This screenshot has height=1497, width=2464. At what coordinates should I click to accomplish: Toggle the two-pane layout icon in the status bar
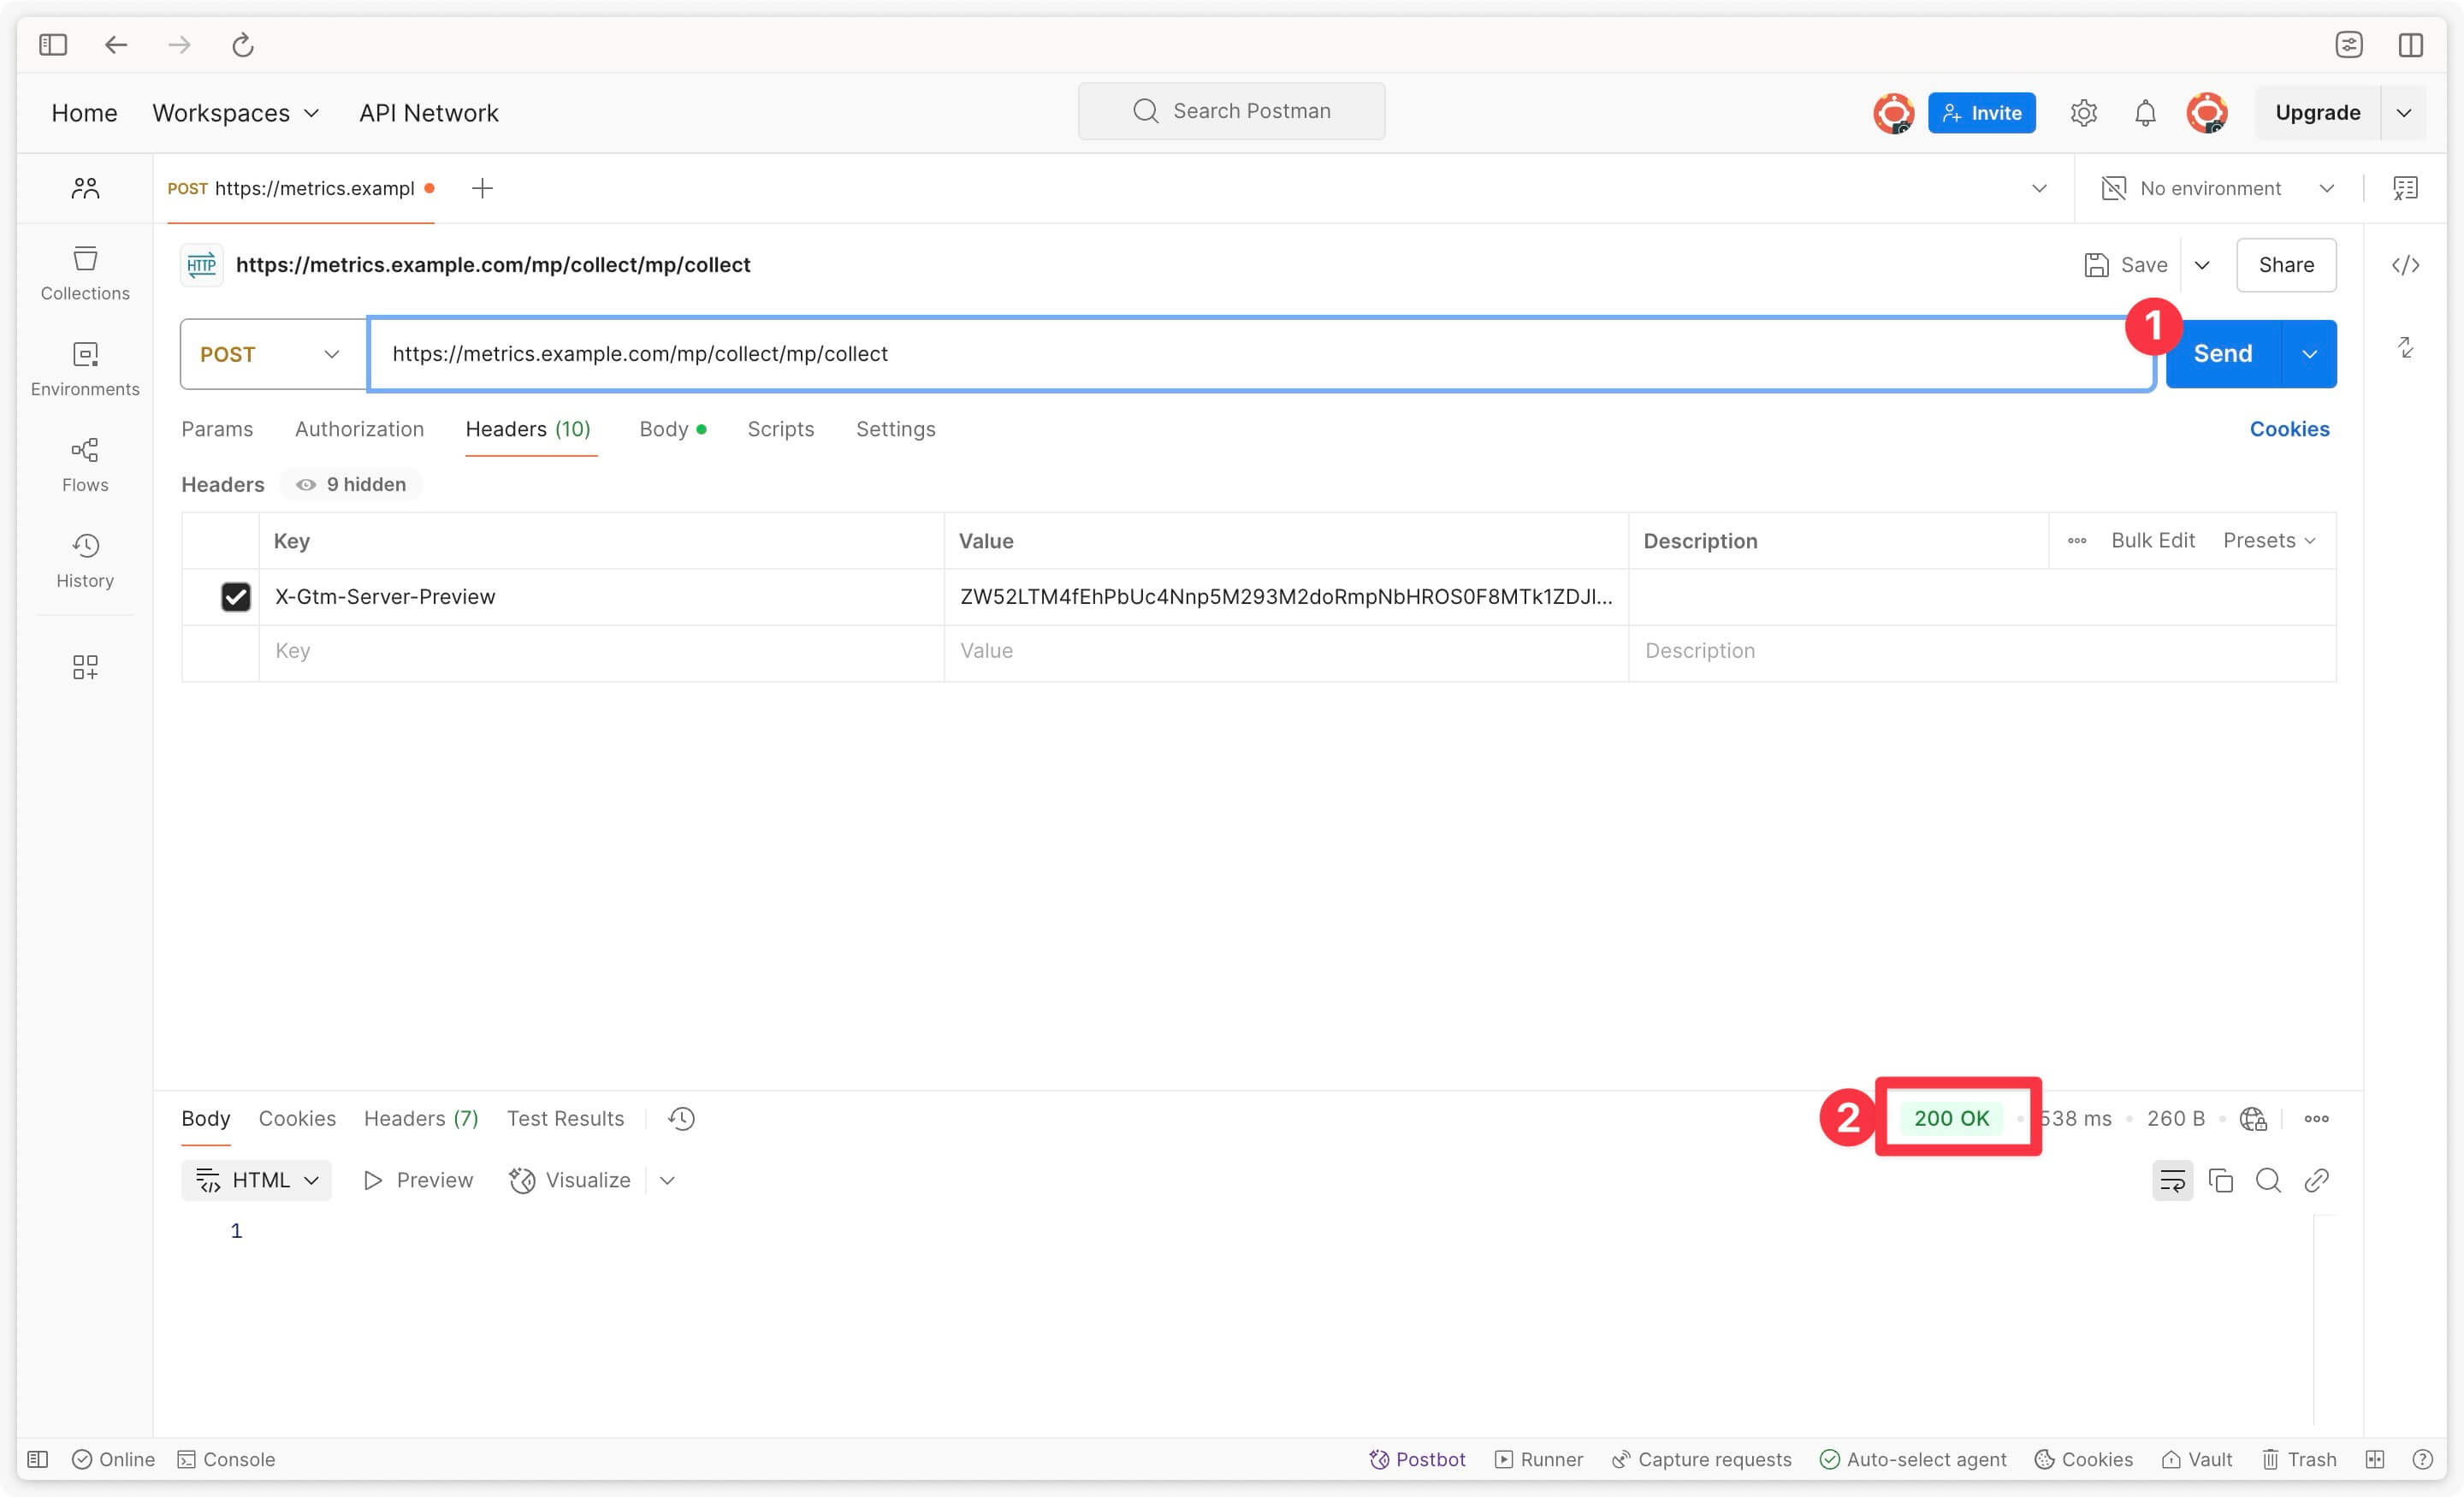[x=2375, y=1459]
